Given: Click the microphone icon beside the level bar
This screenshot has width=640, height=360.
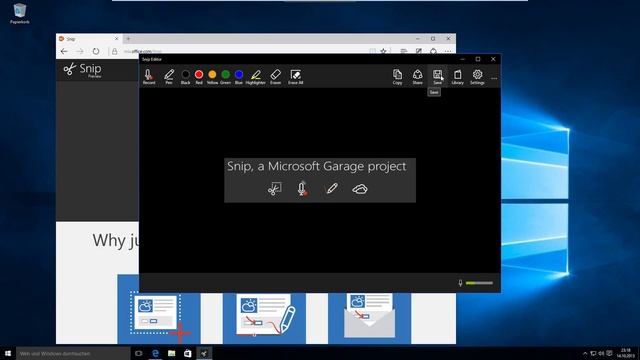Looking at the screenshot, I should click(460, 283).
